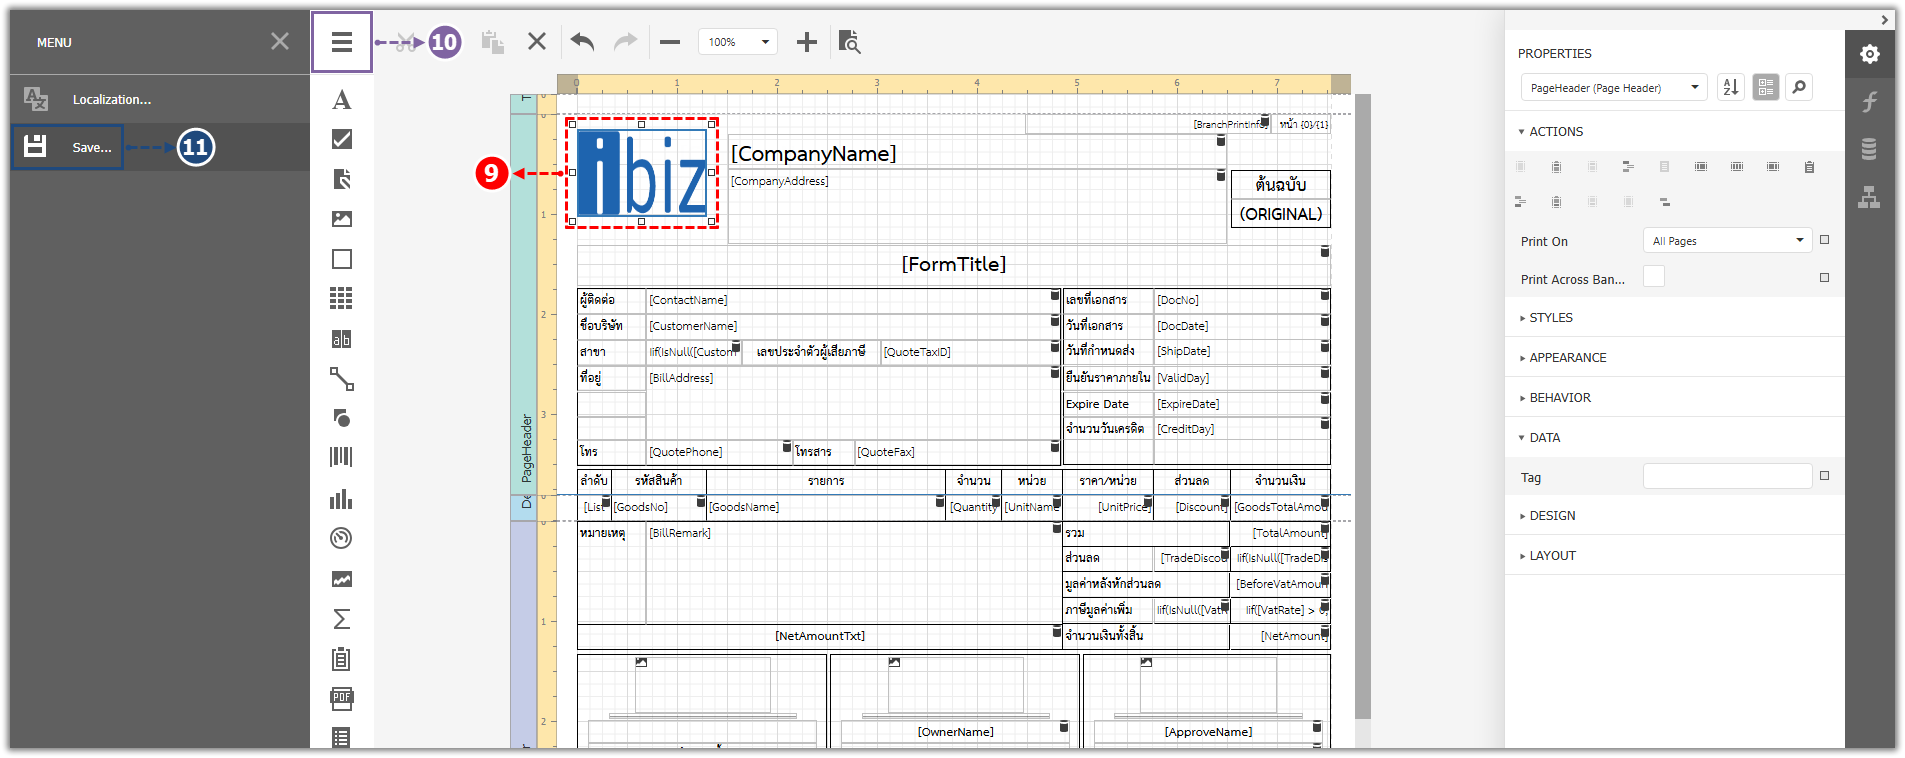Viewport: 1905px width, 758px height.
Task: Select the Table control in toolbox
Action: 341,298
